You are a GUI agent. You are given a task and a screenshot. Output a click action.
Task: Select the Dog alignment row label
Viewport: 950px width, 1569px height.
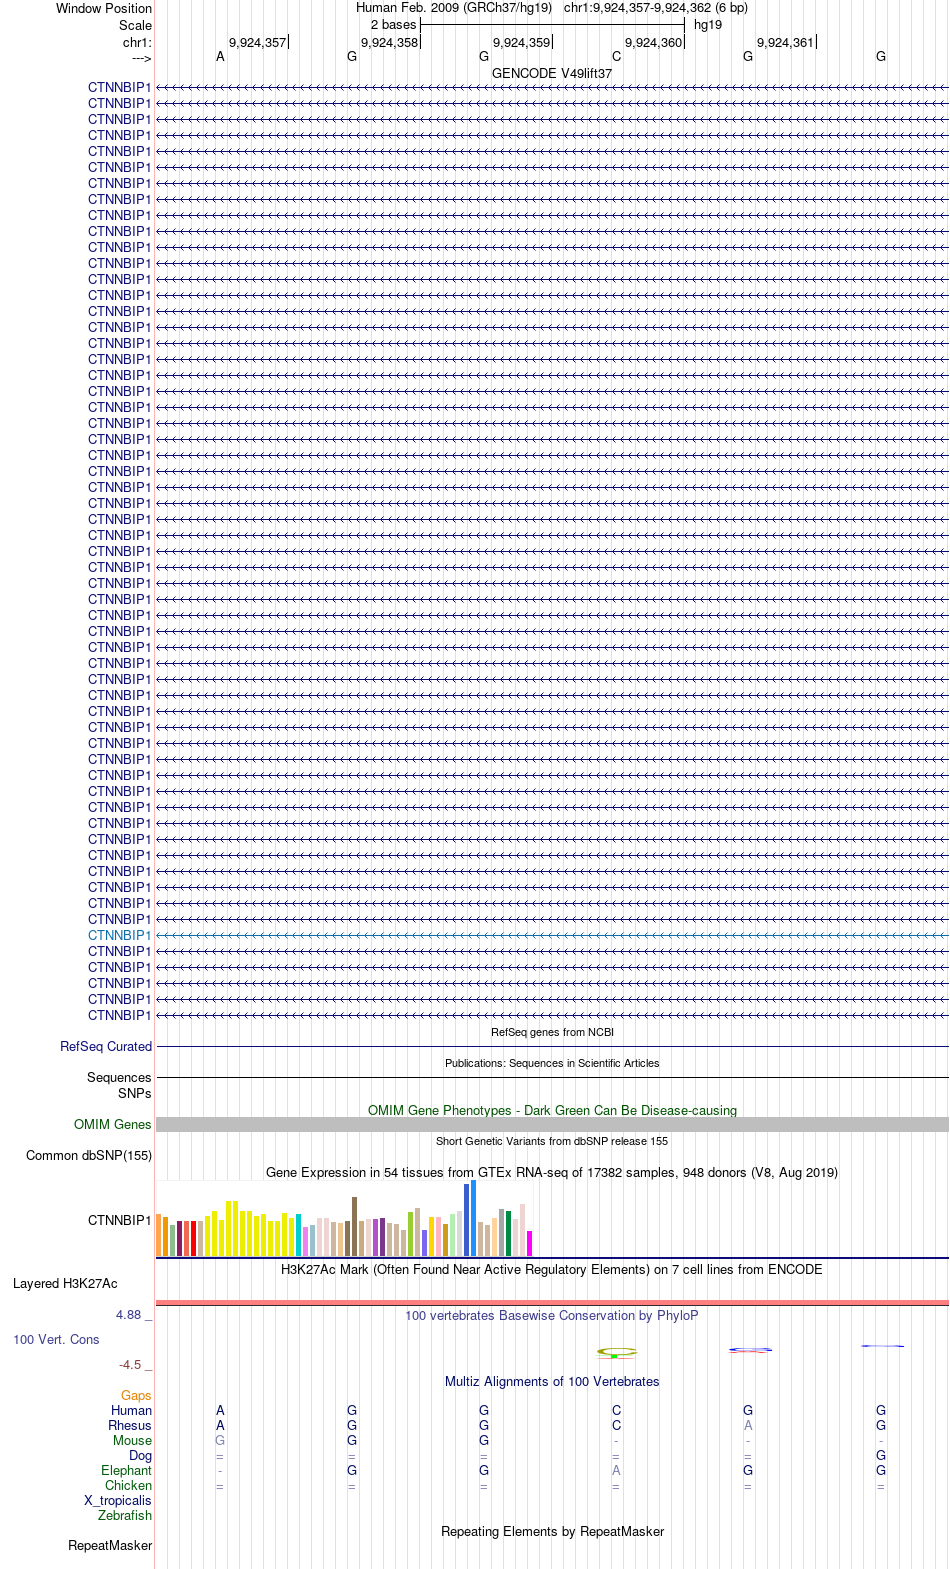[x=141, y=1455]
